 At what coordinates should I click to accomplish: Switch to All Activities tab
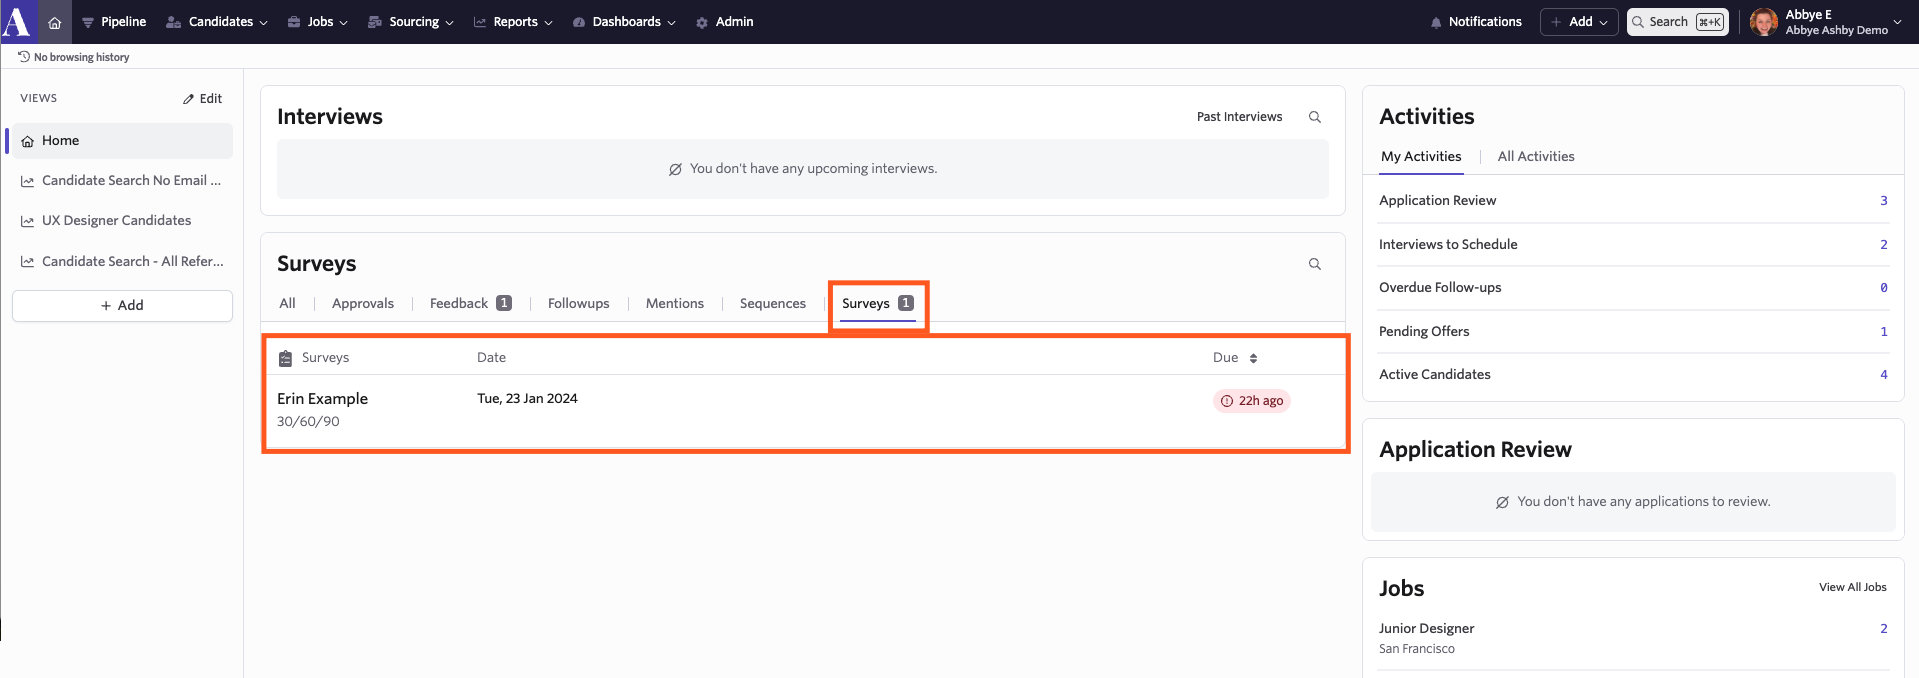click(x=1536, y=156)
